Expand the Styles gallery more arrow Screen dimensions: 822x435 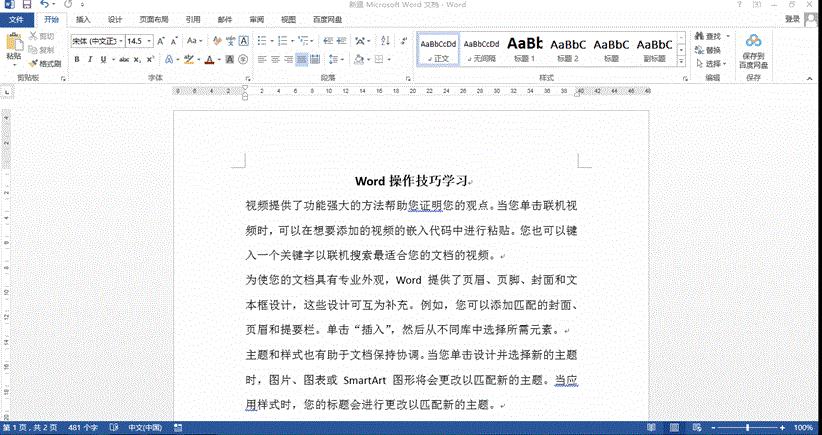click(681, 62)
